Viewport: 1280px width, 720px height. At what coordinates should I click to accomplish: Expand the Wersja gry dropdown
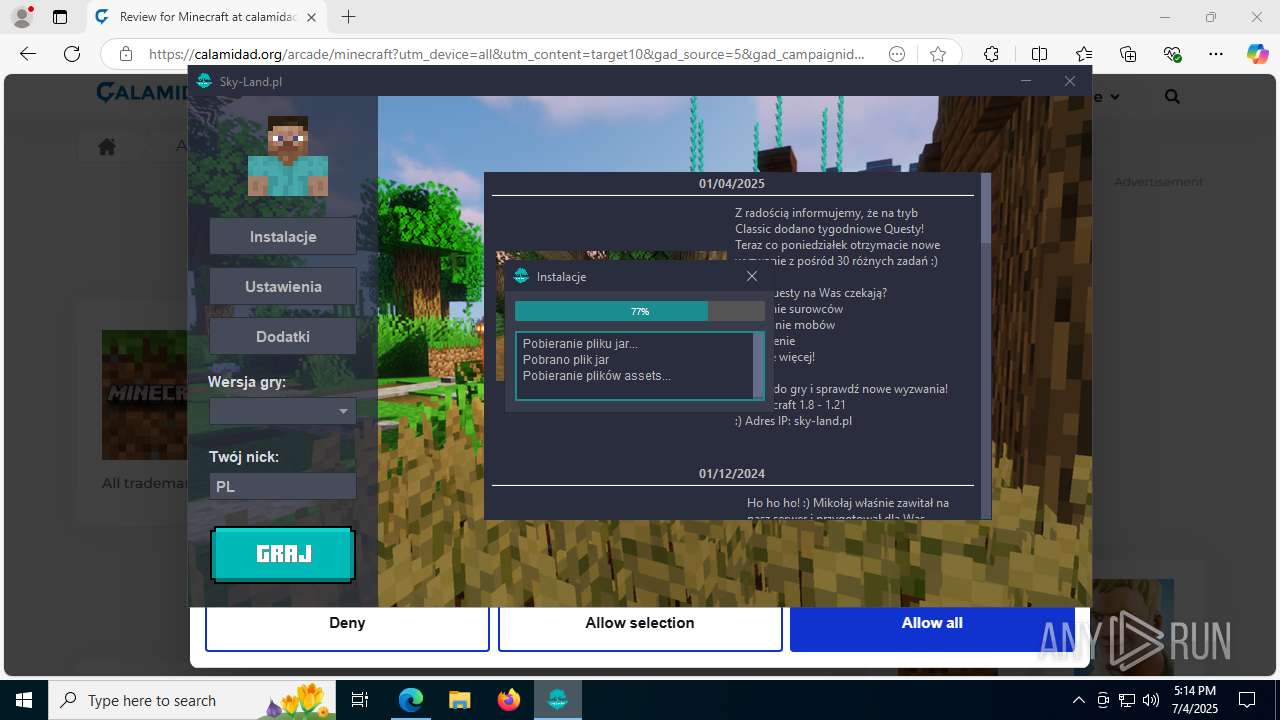(x=283, y=411)
